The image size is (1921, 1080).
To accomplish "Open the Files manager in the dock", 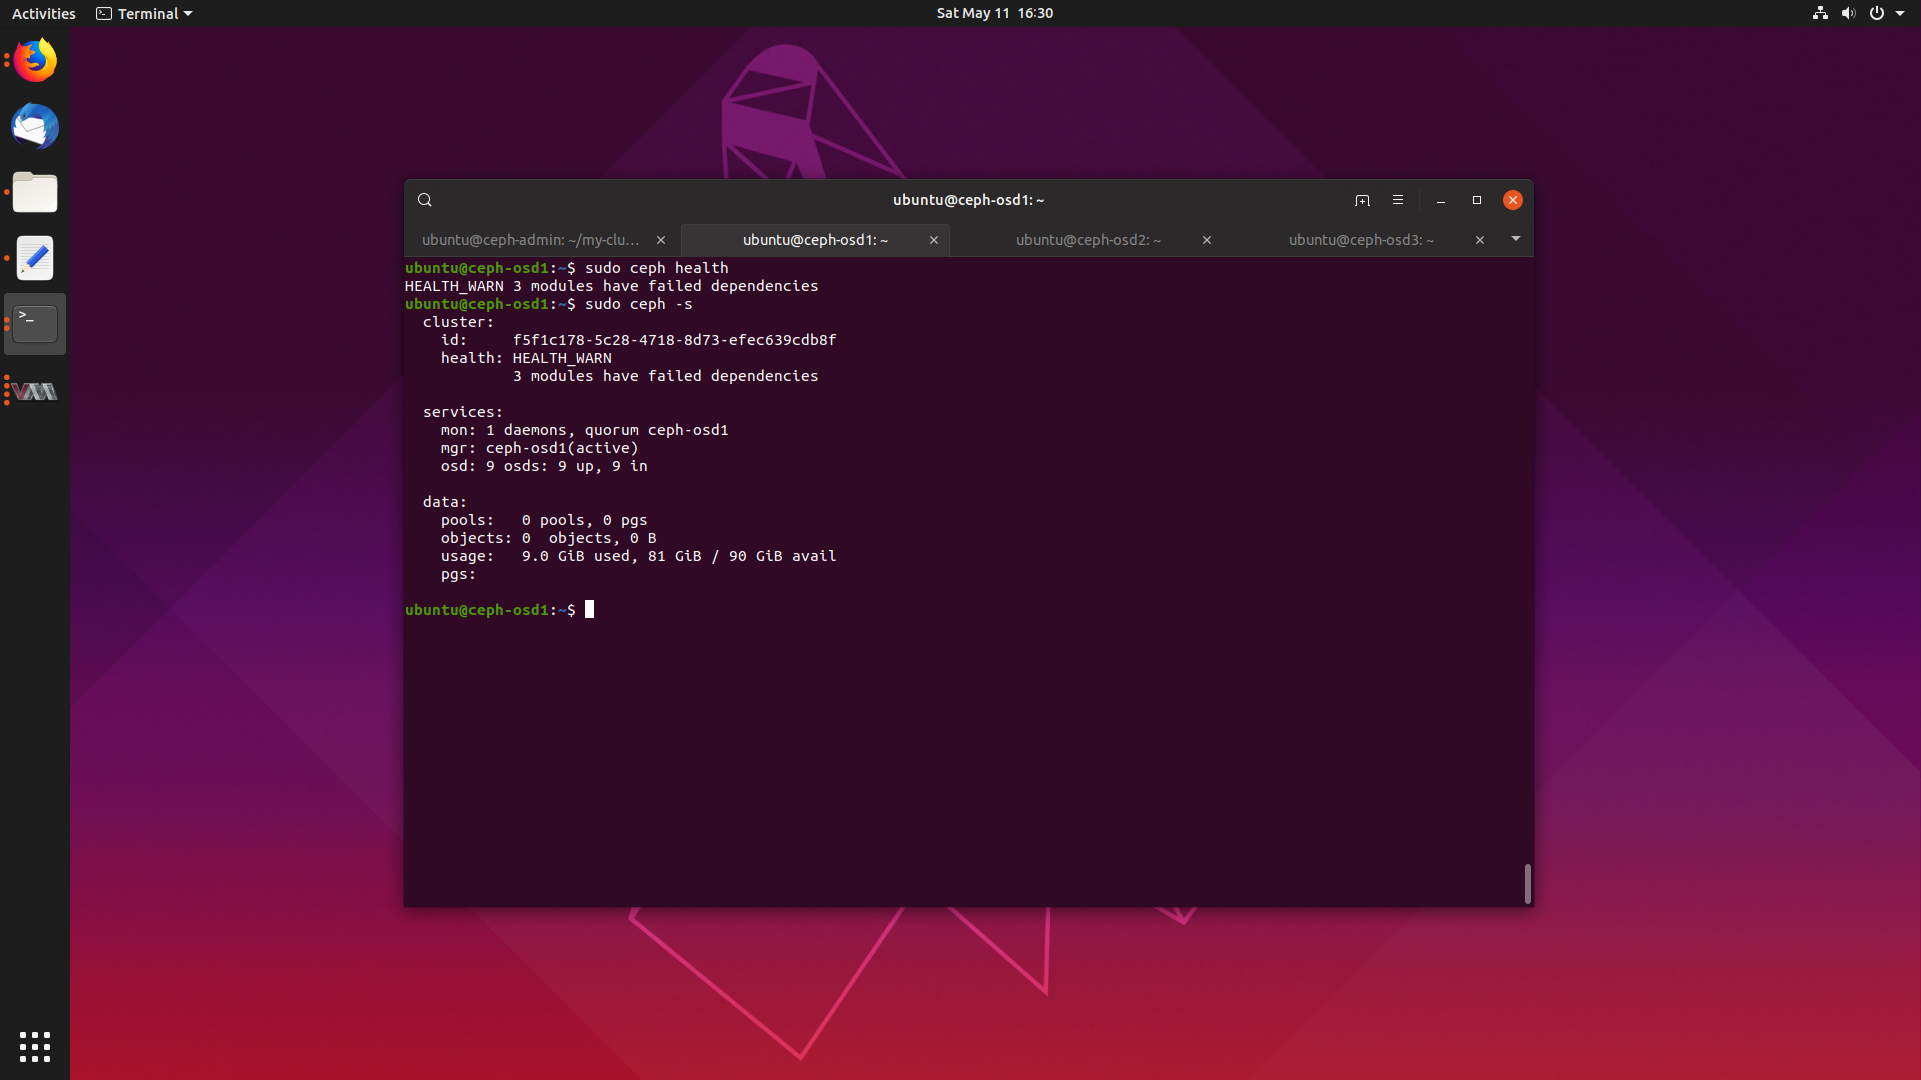I will (x=35, y=193).
